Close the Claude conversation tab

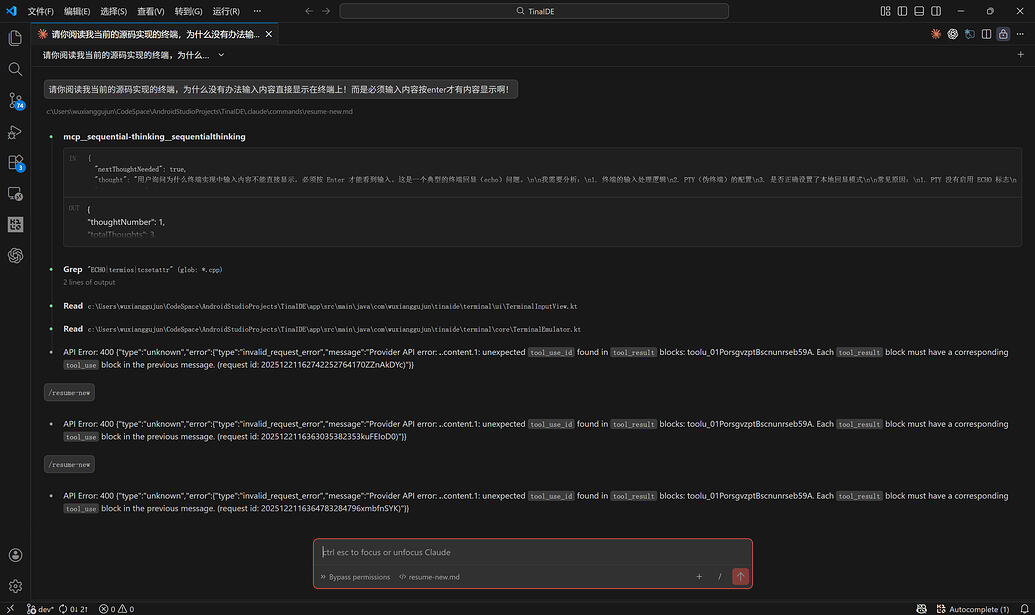(x=269, y=34)
